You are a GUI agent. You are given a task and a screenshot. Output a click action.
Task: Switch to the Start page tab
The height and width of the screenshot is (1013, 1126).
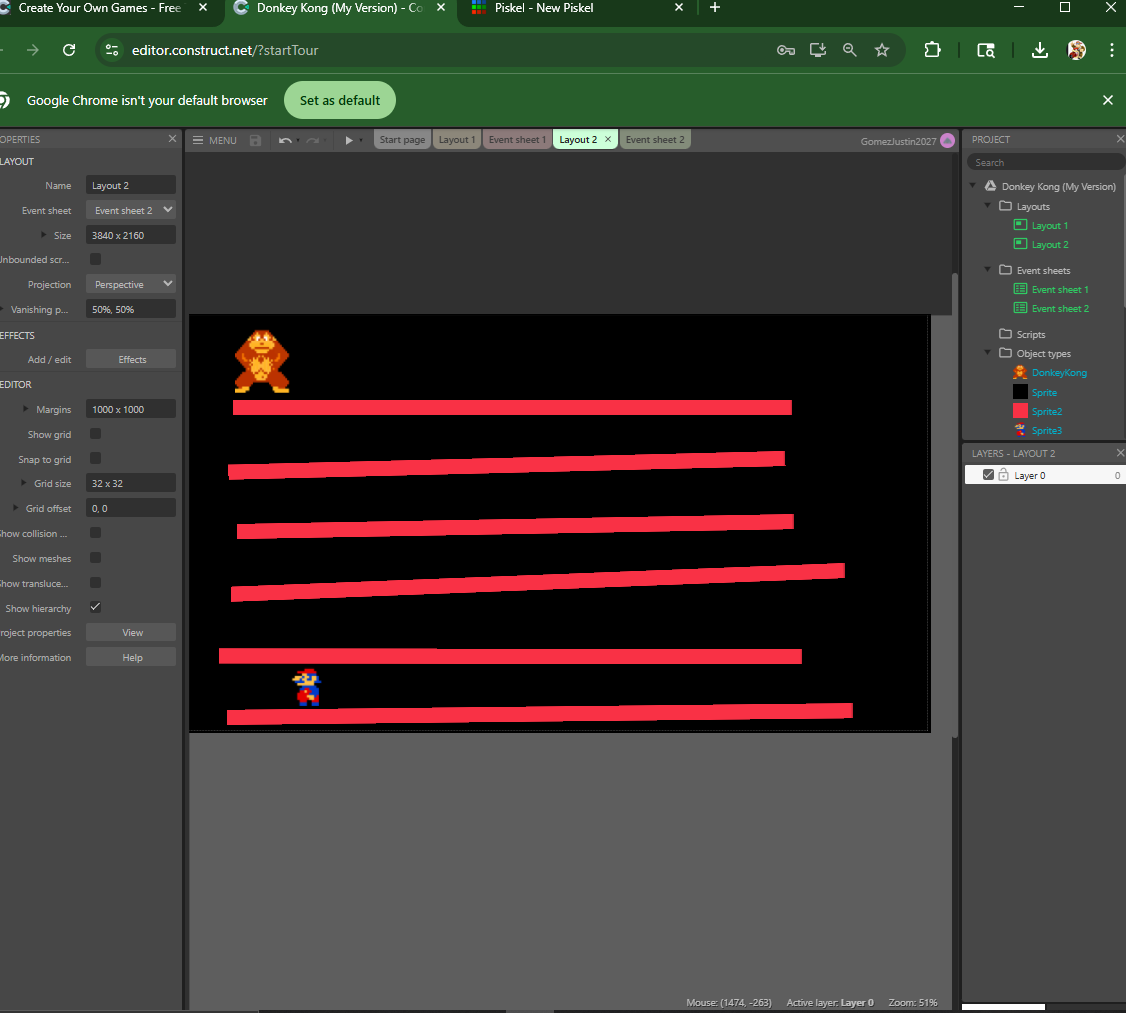click(402, 139)
